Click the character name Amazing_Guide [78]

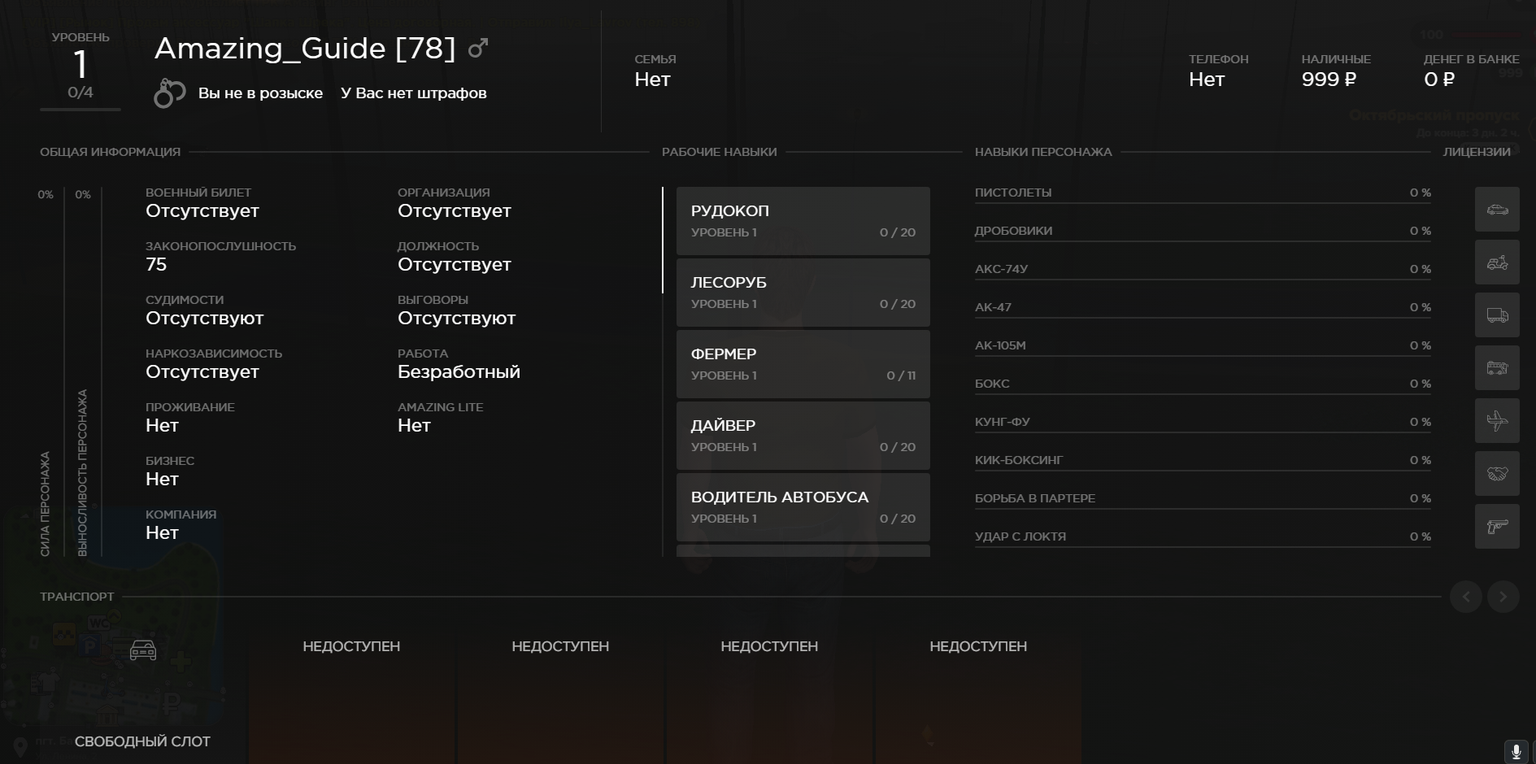pyautogui.click(x=305, y=48)
